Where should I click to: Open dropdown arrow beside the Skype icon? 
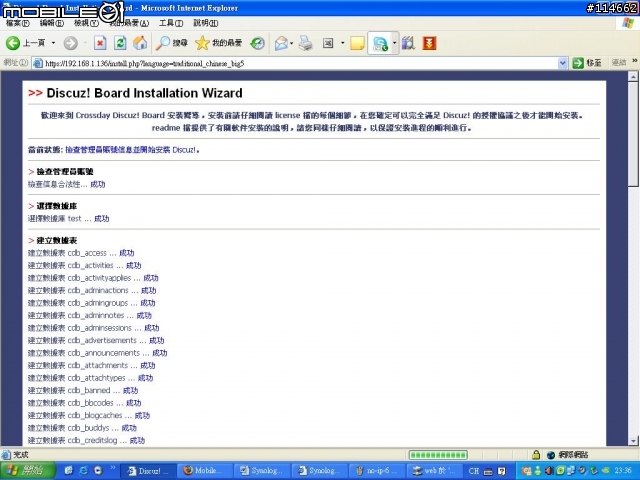394,43
